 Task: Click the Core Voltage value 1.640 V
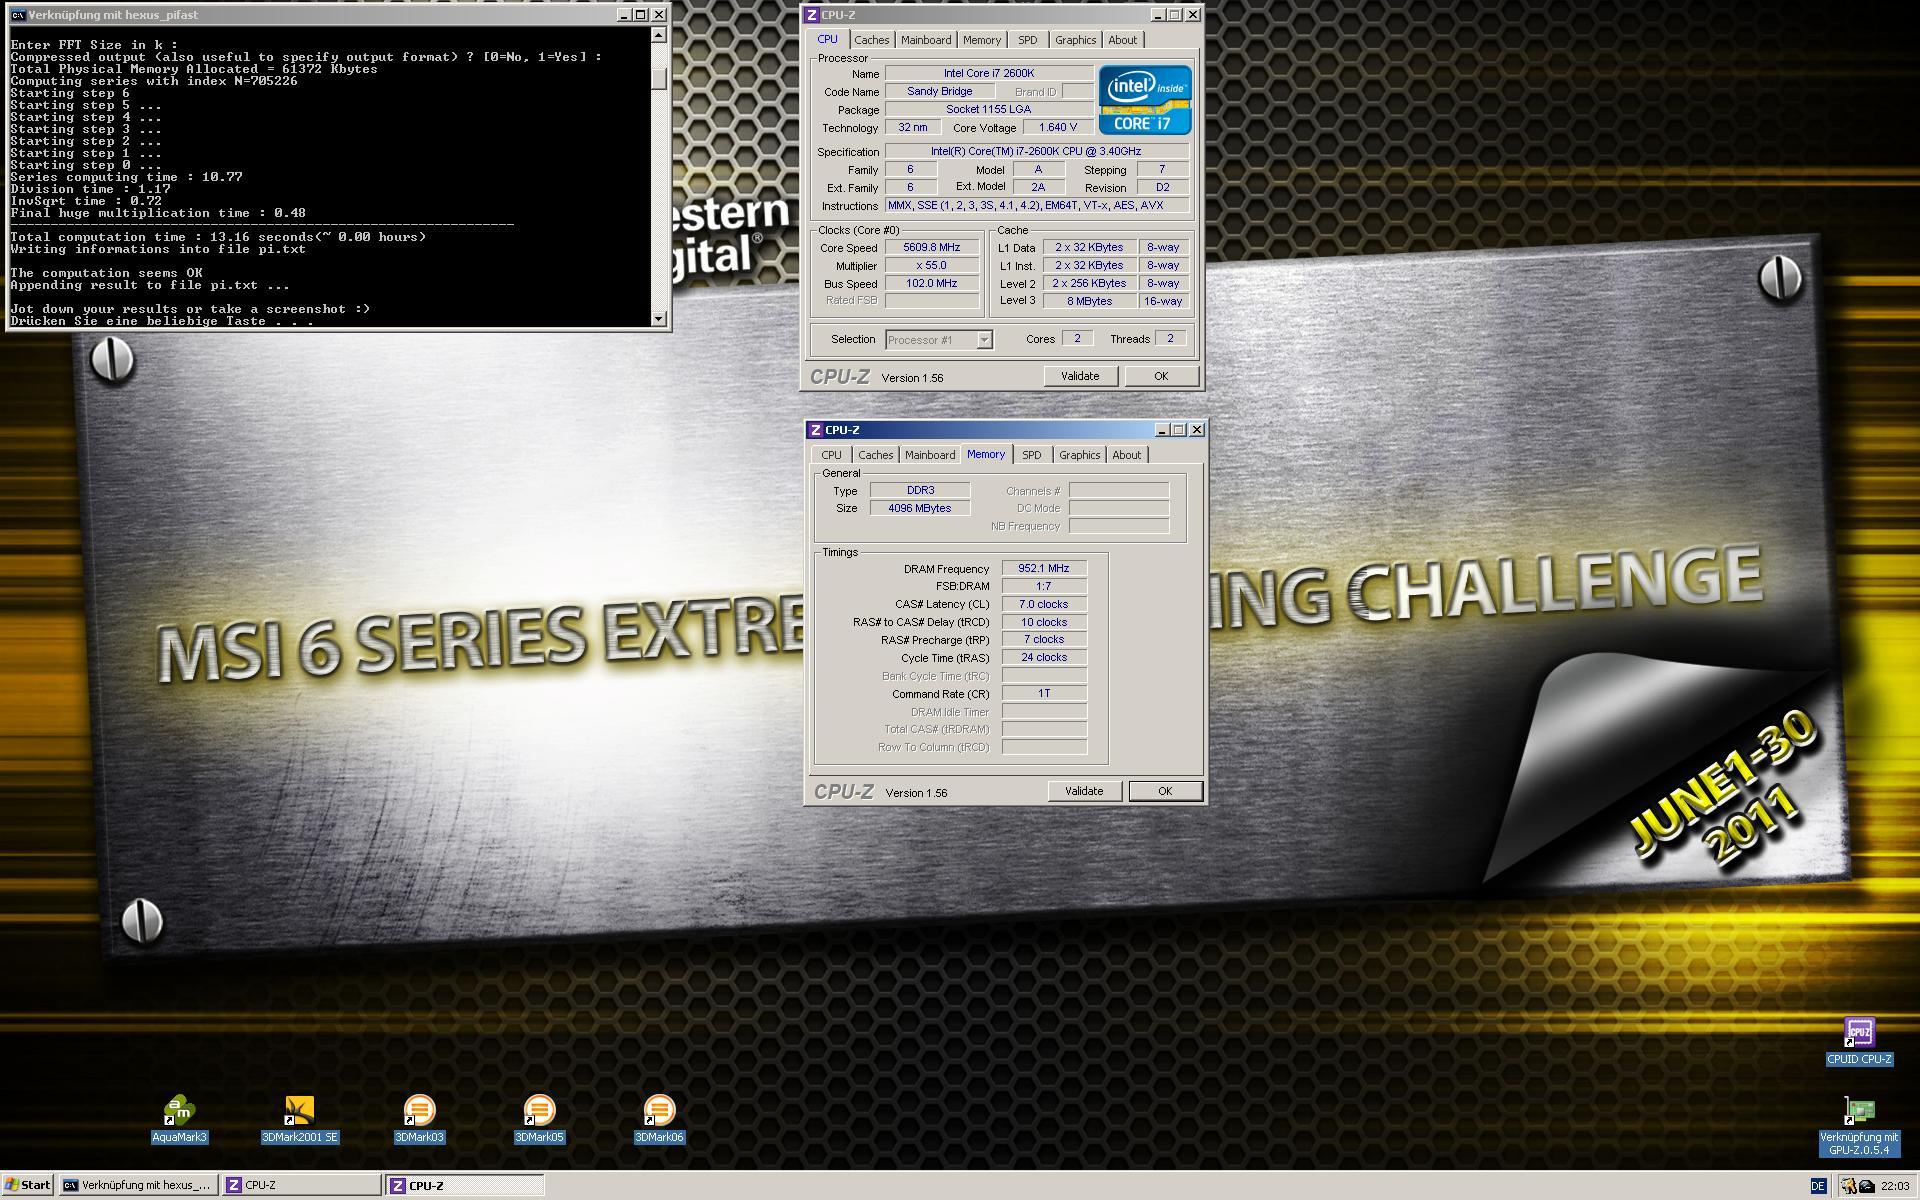(1058, 127)
